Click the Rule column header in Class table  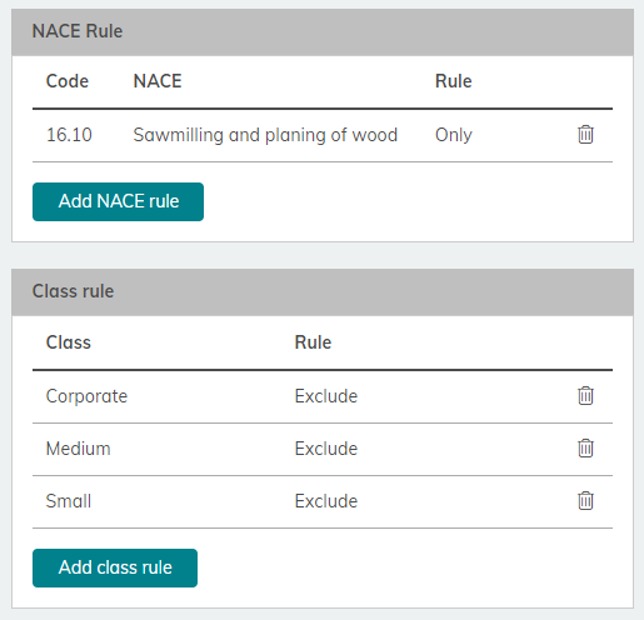[313, 342]
